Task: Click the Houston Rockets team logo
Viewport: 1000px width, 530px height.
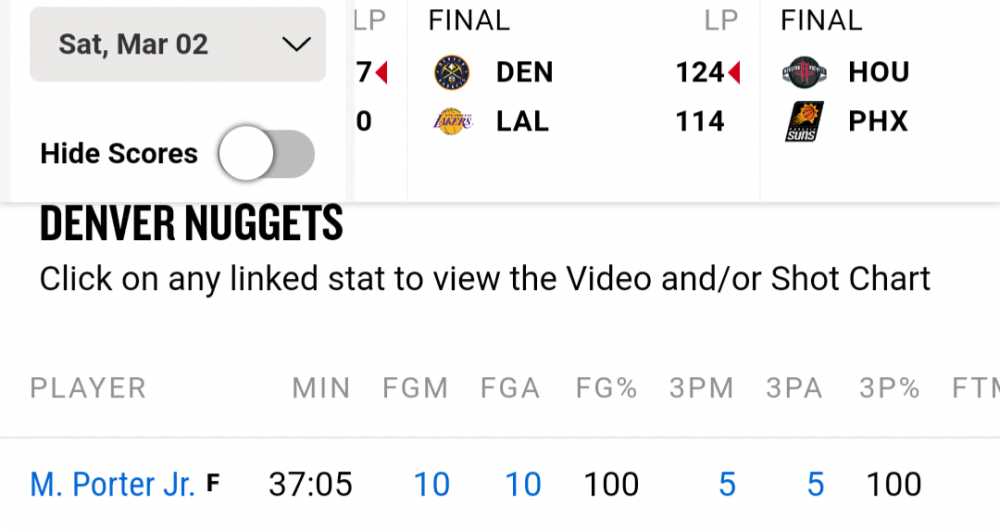Action: coord(805,73)
